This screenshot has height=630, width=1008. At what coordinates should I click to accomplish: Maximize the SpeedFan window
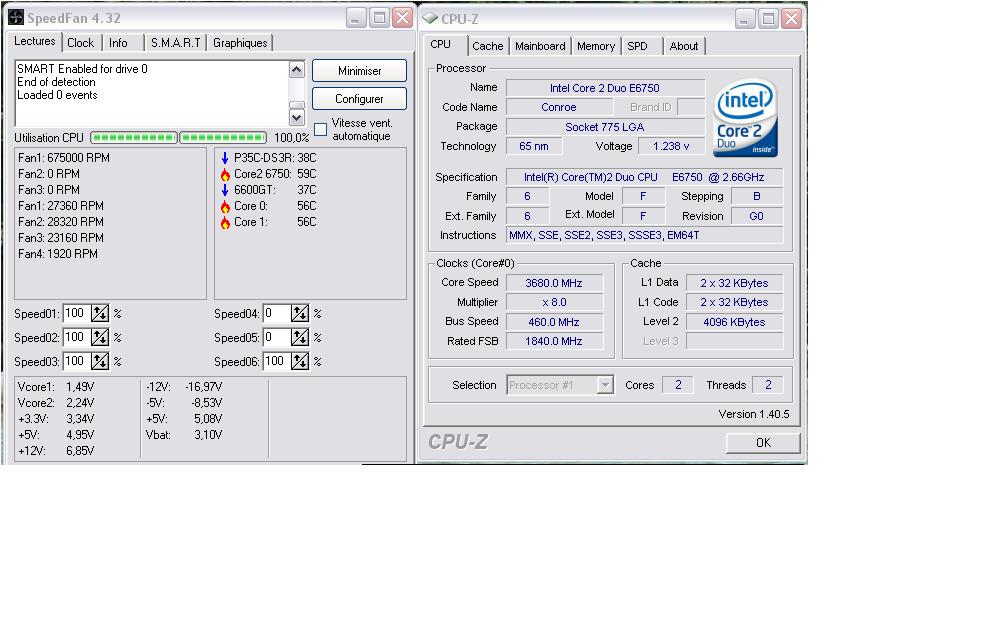pyautogui.click(x=379, y=18)
